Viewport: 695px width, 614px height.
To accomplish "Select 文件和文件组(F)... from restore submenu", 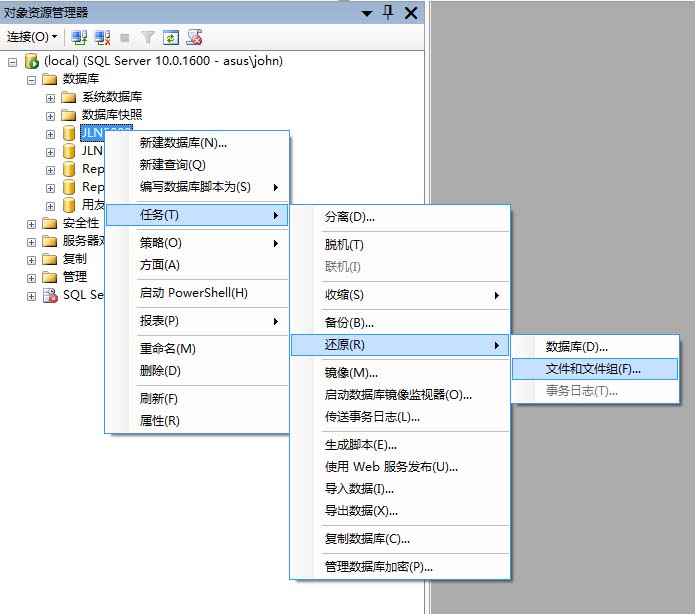I will 593,368.
